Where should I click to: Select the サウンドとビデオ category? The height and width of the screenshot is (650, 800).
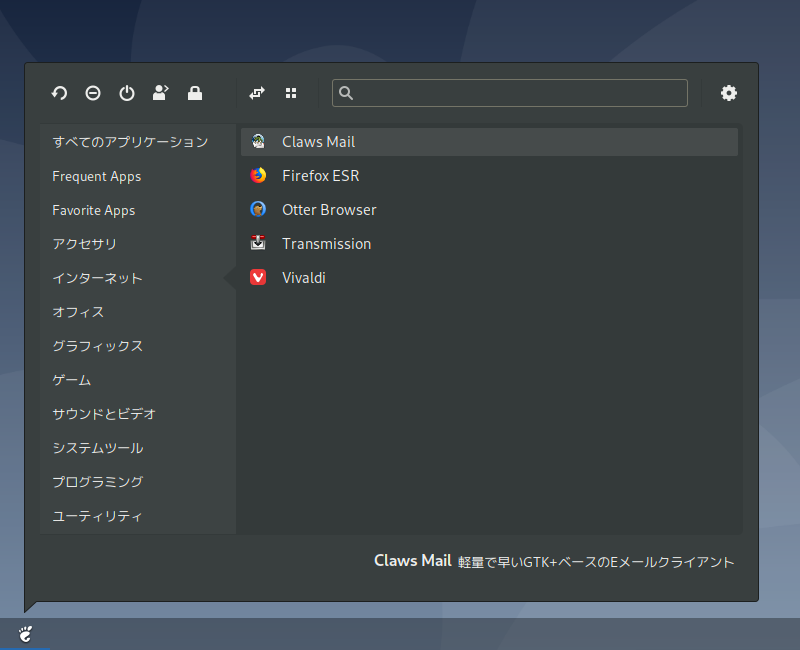(x=104, y=414)
